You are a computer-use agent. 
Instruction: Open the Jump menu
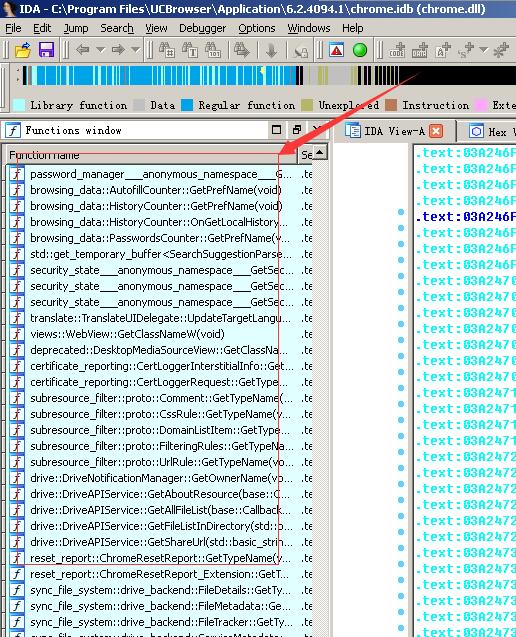(76, 28)
